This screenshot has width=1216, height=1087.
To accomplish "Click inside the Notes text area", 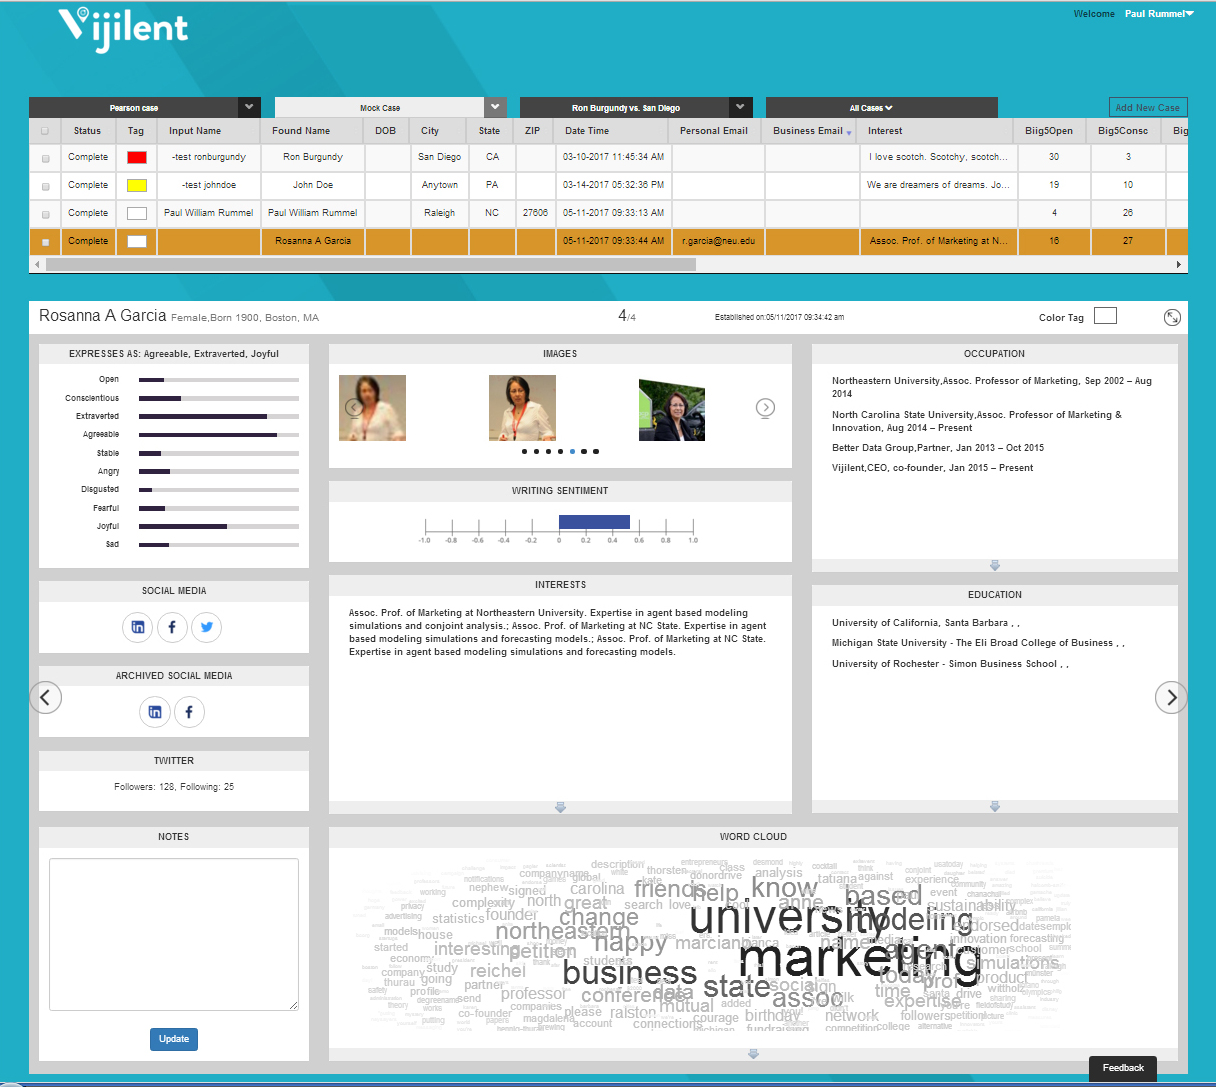I will (174, 935).
